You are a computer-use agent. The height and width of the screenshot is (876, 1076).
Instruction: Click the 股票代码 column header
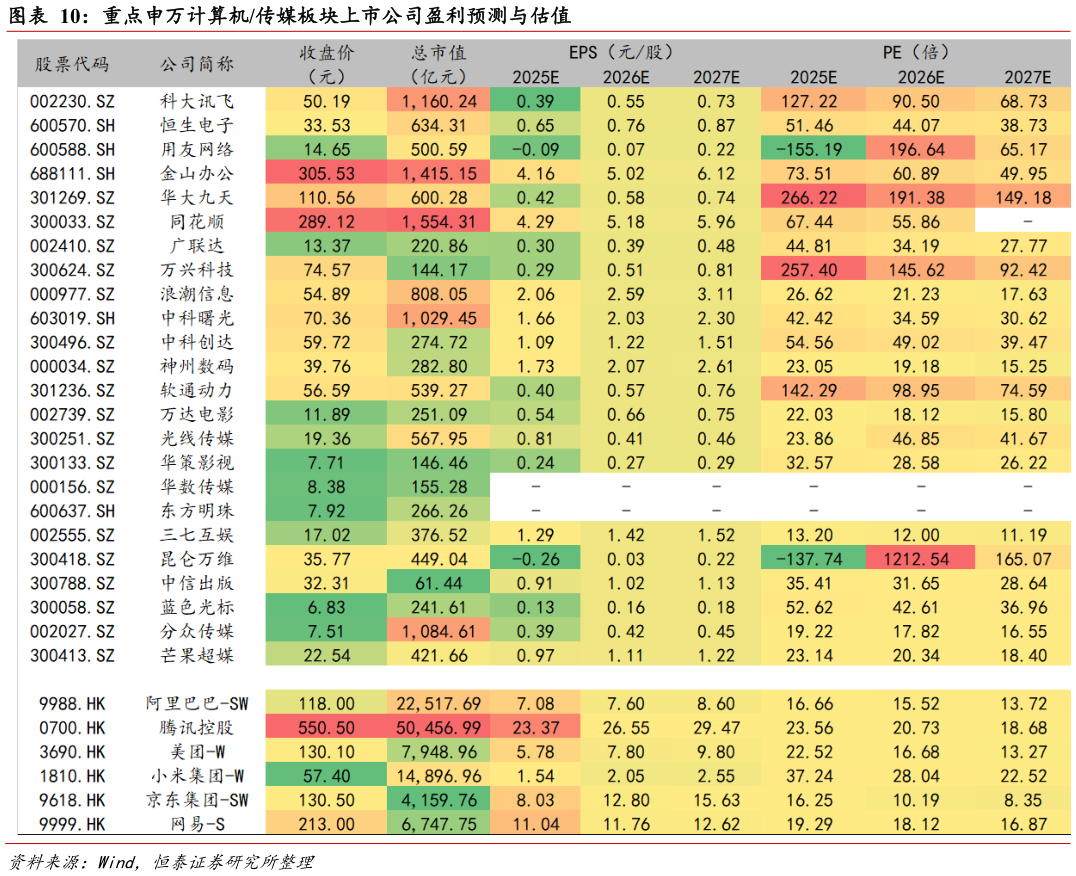point(71,62)
